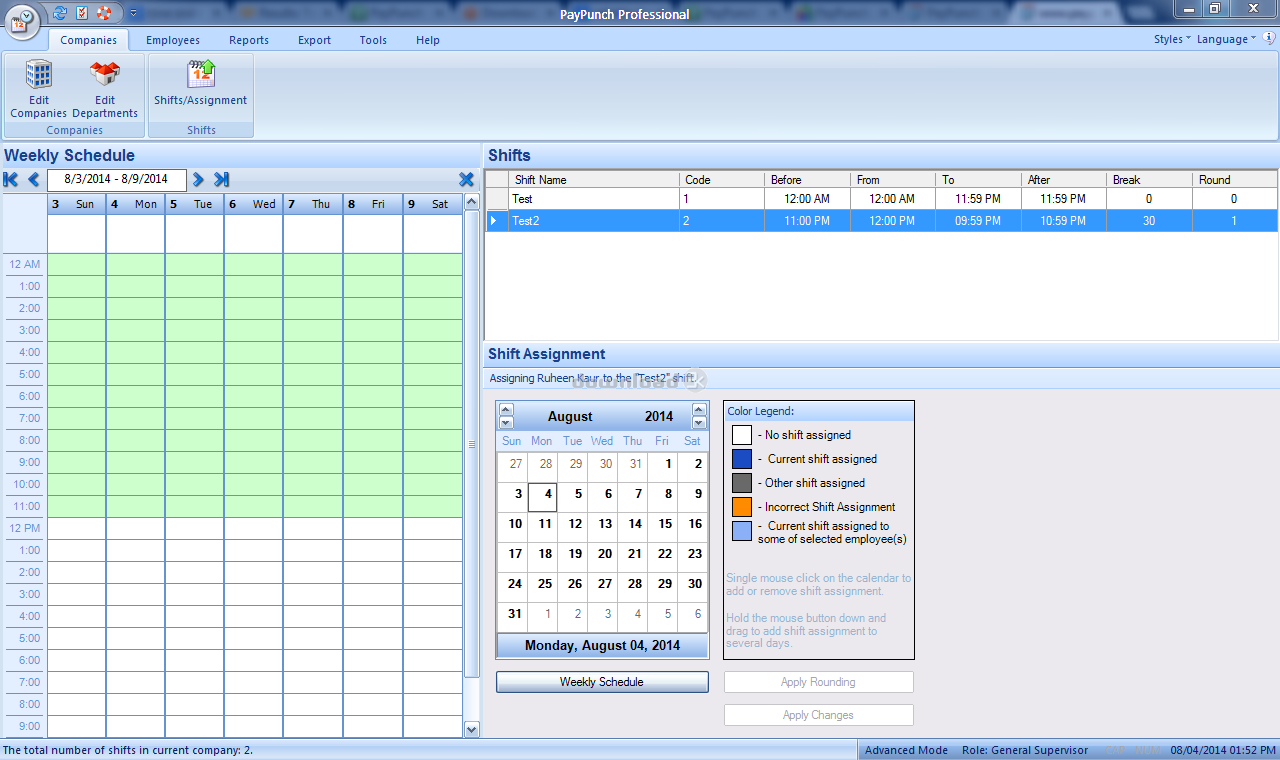Screen dimensions: 1280x760
Task: Click the refresh icon in quick access toolbar
Action: pos(60,13)
